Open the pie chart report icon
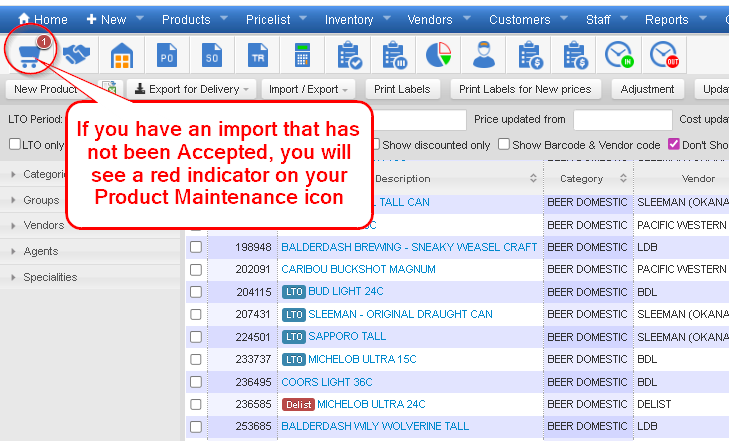The image size is (729, 441). coord(438,56)
